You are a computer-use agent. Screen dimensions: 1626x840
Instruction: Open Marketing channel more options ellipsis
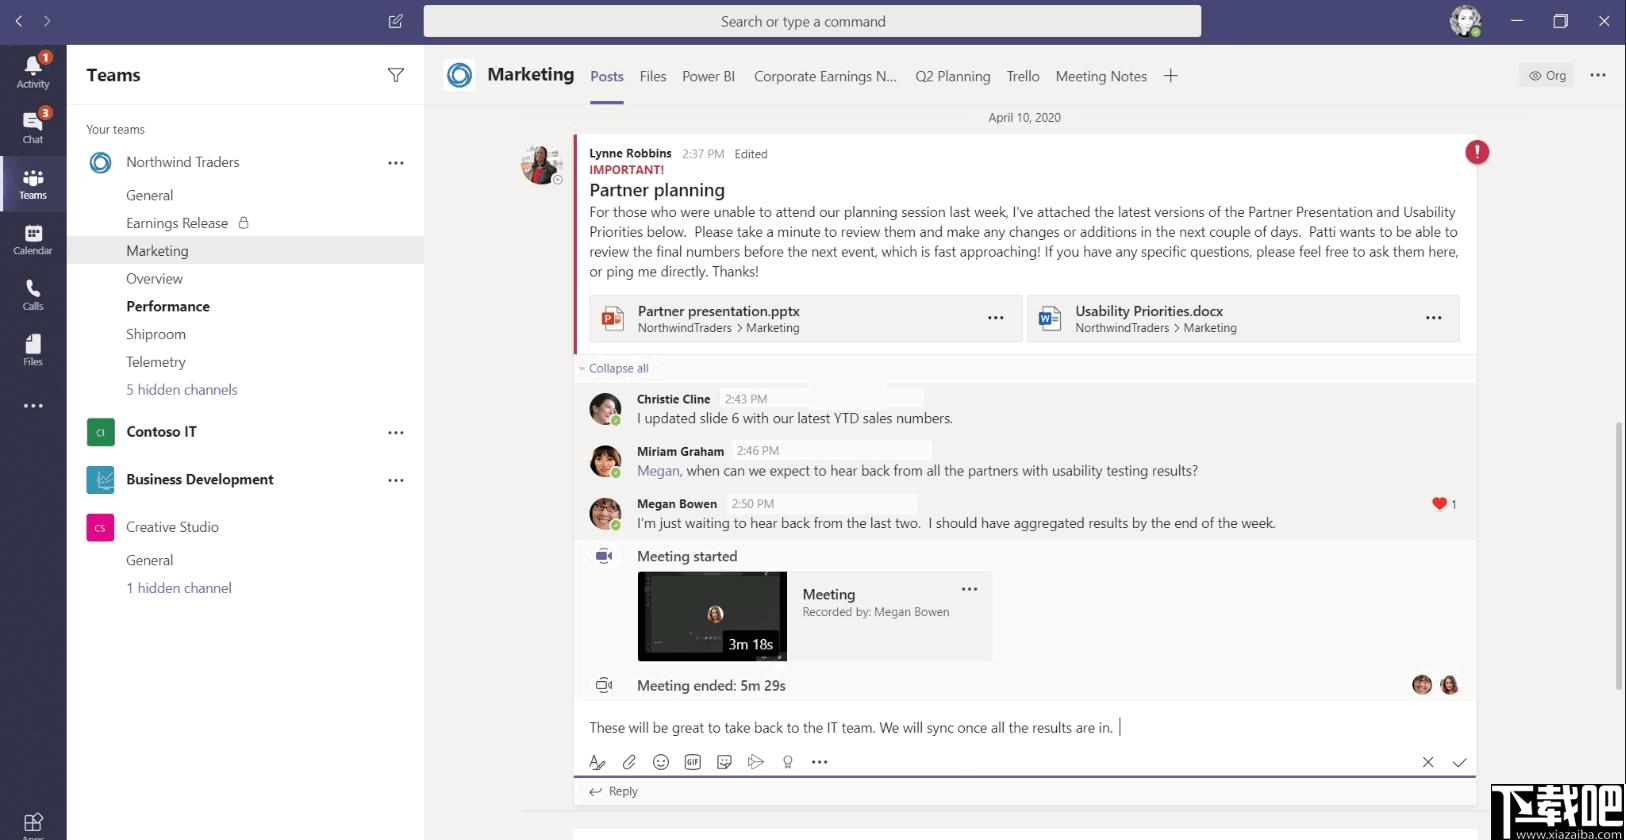point(1598,75)
